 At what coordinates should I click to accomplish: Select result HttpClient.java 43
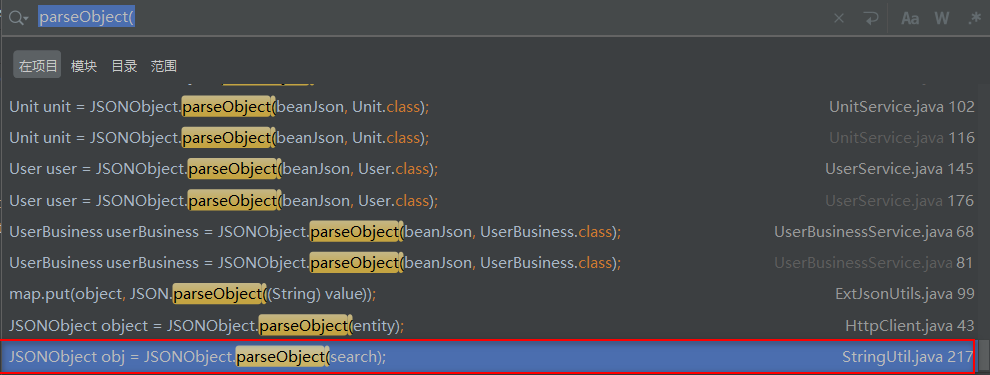click(x=490, y=325)
